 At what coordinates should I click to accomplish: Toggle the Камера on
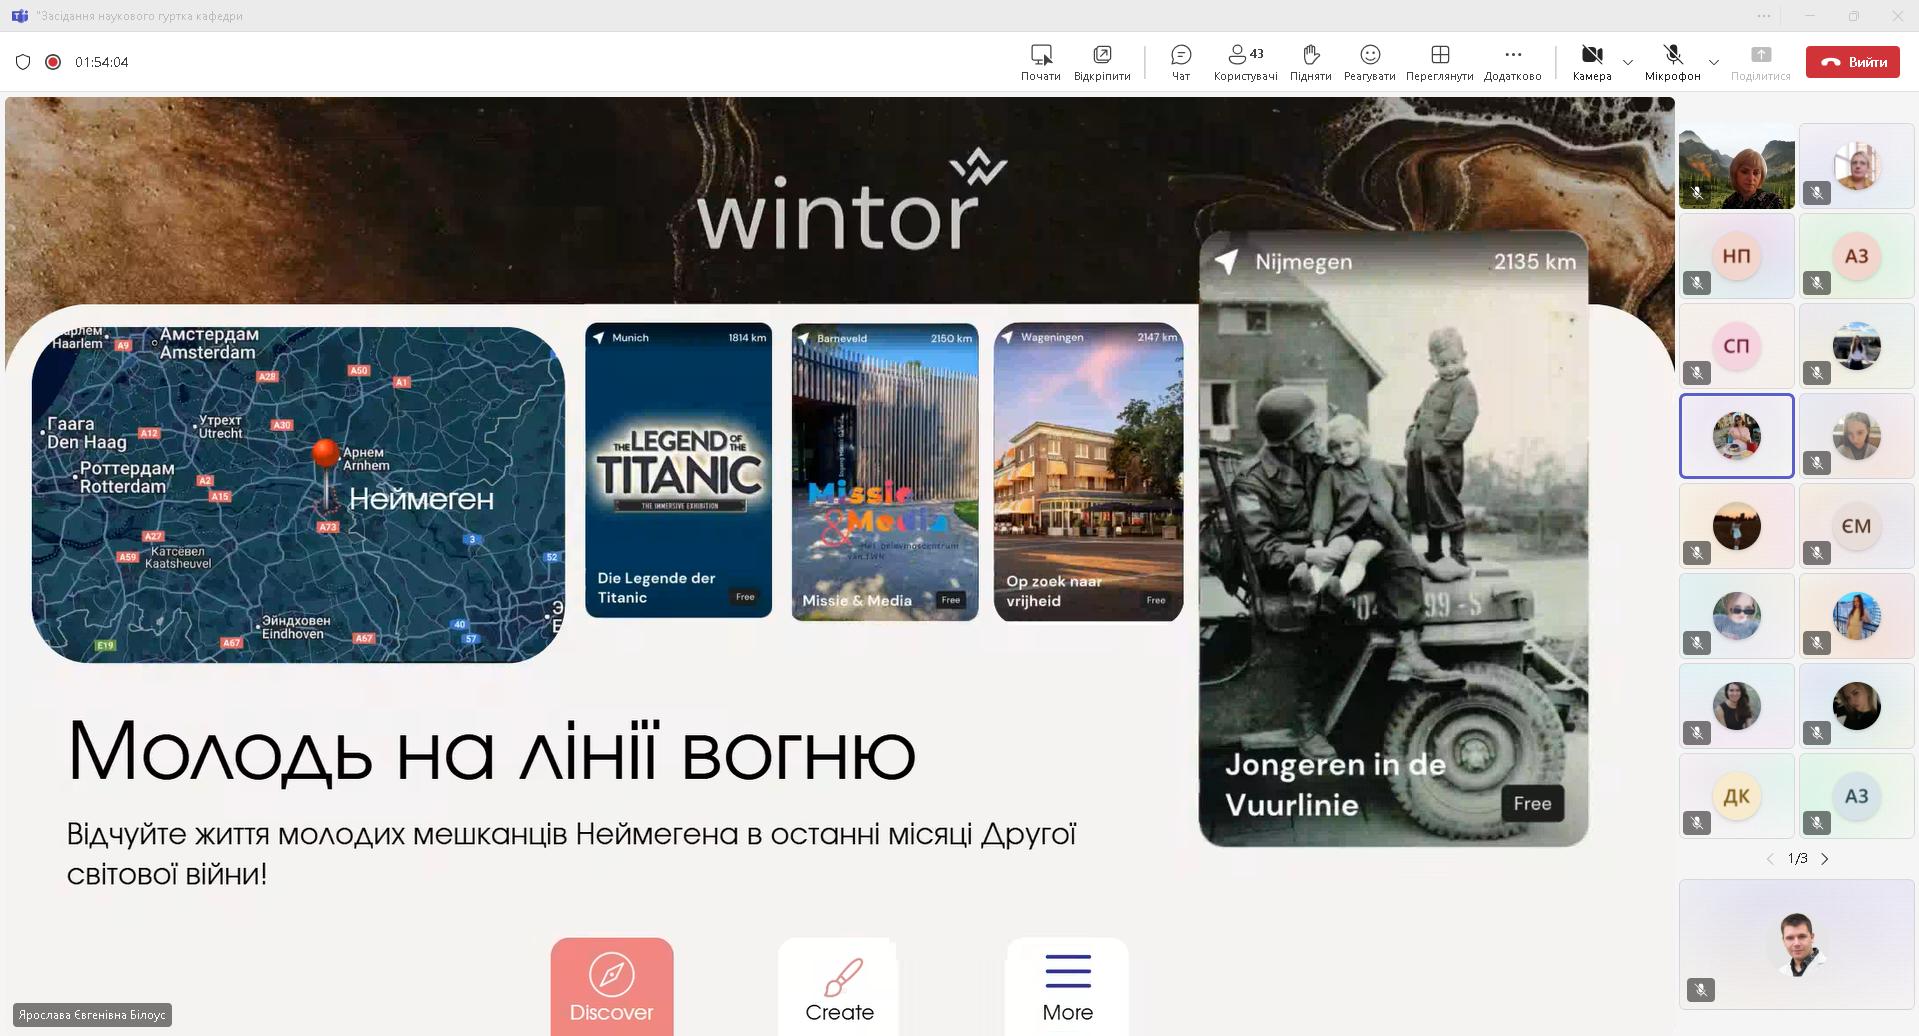coord(1591,62)
